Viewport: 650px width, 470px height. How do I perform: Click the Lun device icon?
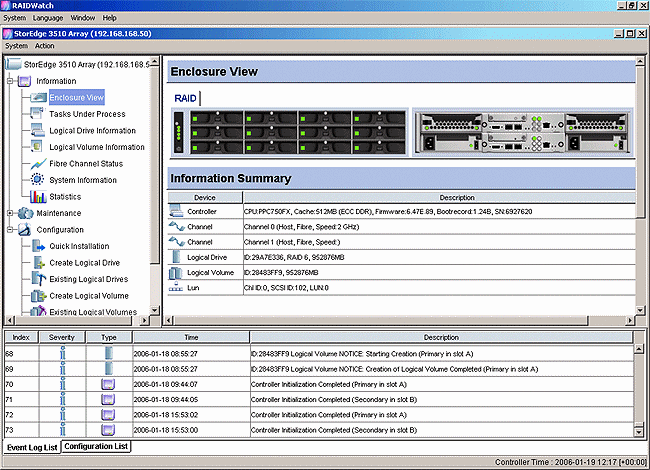point(176,287)
